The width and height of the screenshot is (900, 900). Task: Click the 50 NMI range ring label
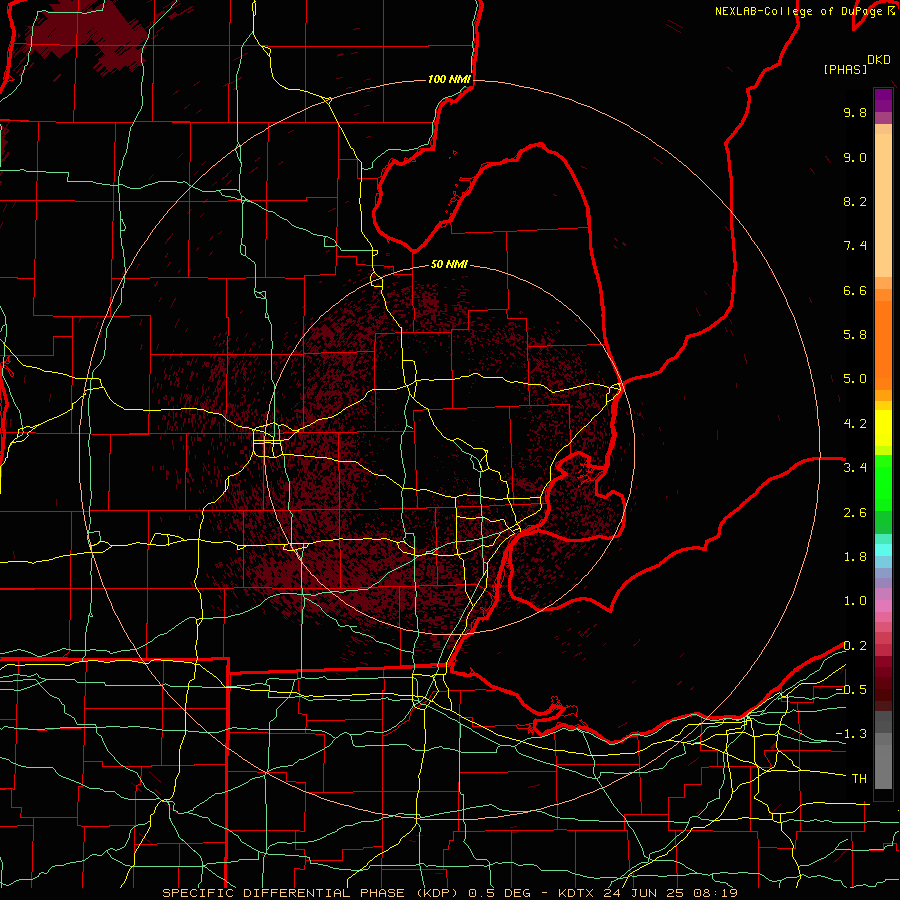point(449,264)
